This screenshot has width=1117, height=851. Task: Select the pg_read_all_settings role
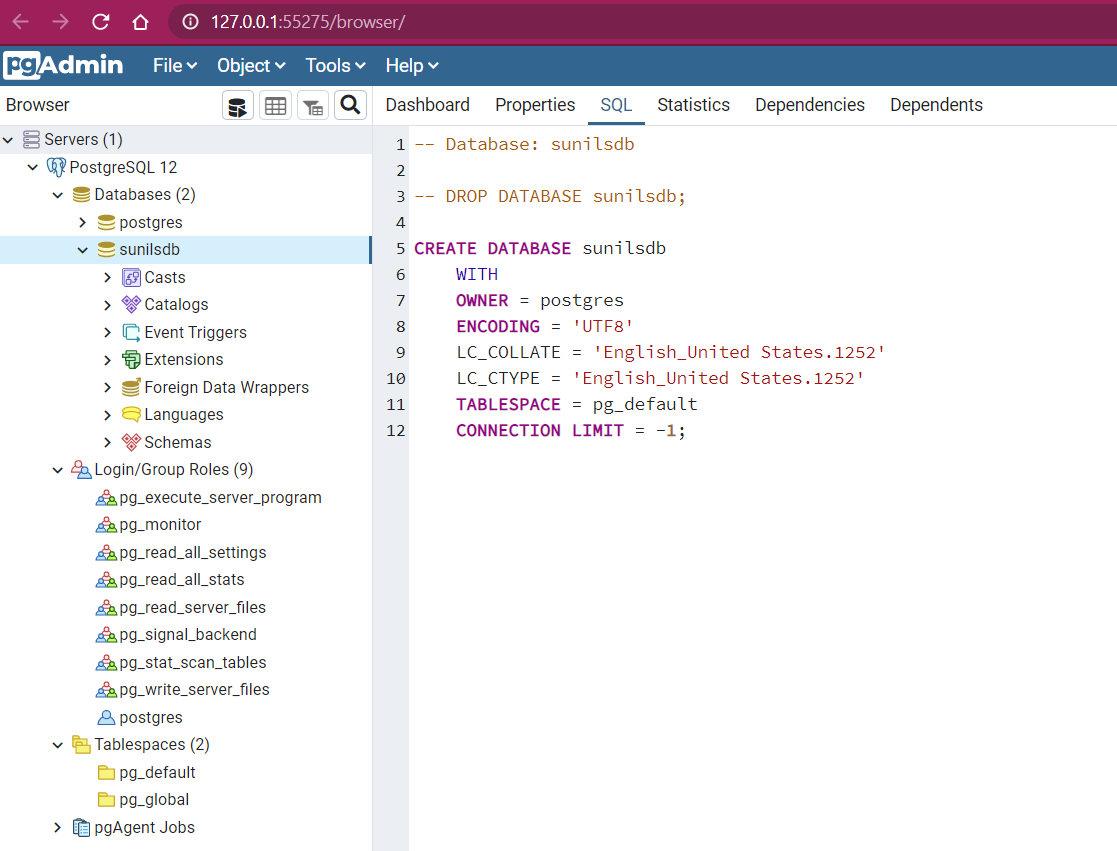pos(192,553)
